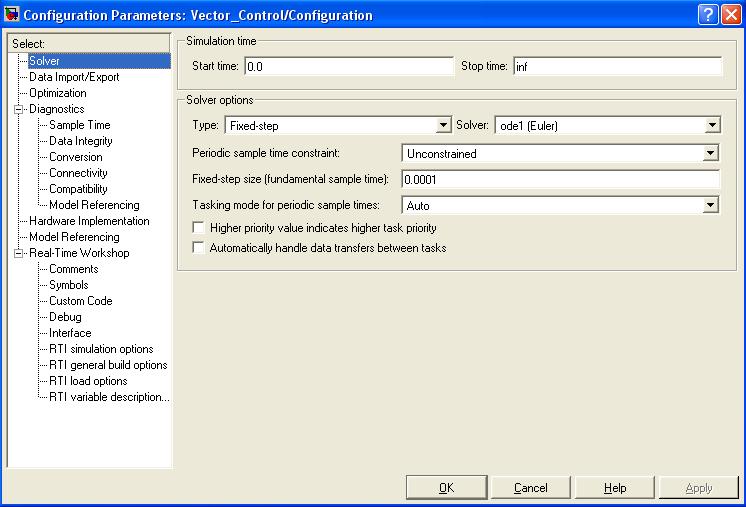Click the Help button
The height and width of the screenshot is (507, 746).
(x=615, y=488)
